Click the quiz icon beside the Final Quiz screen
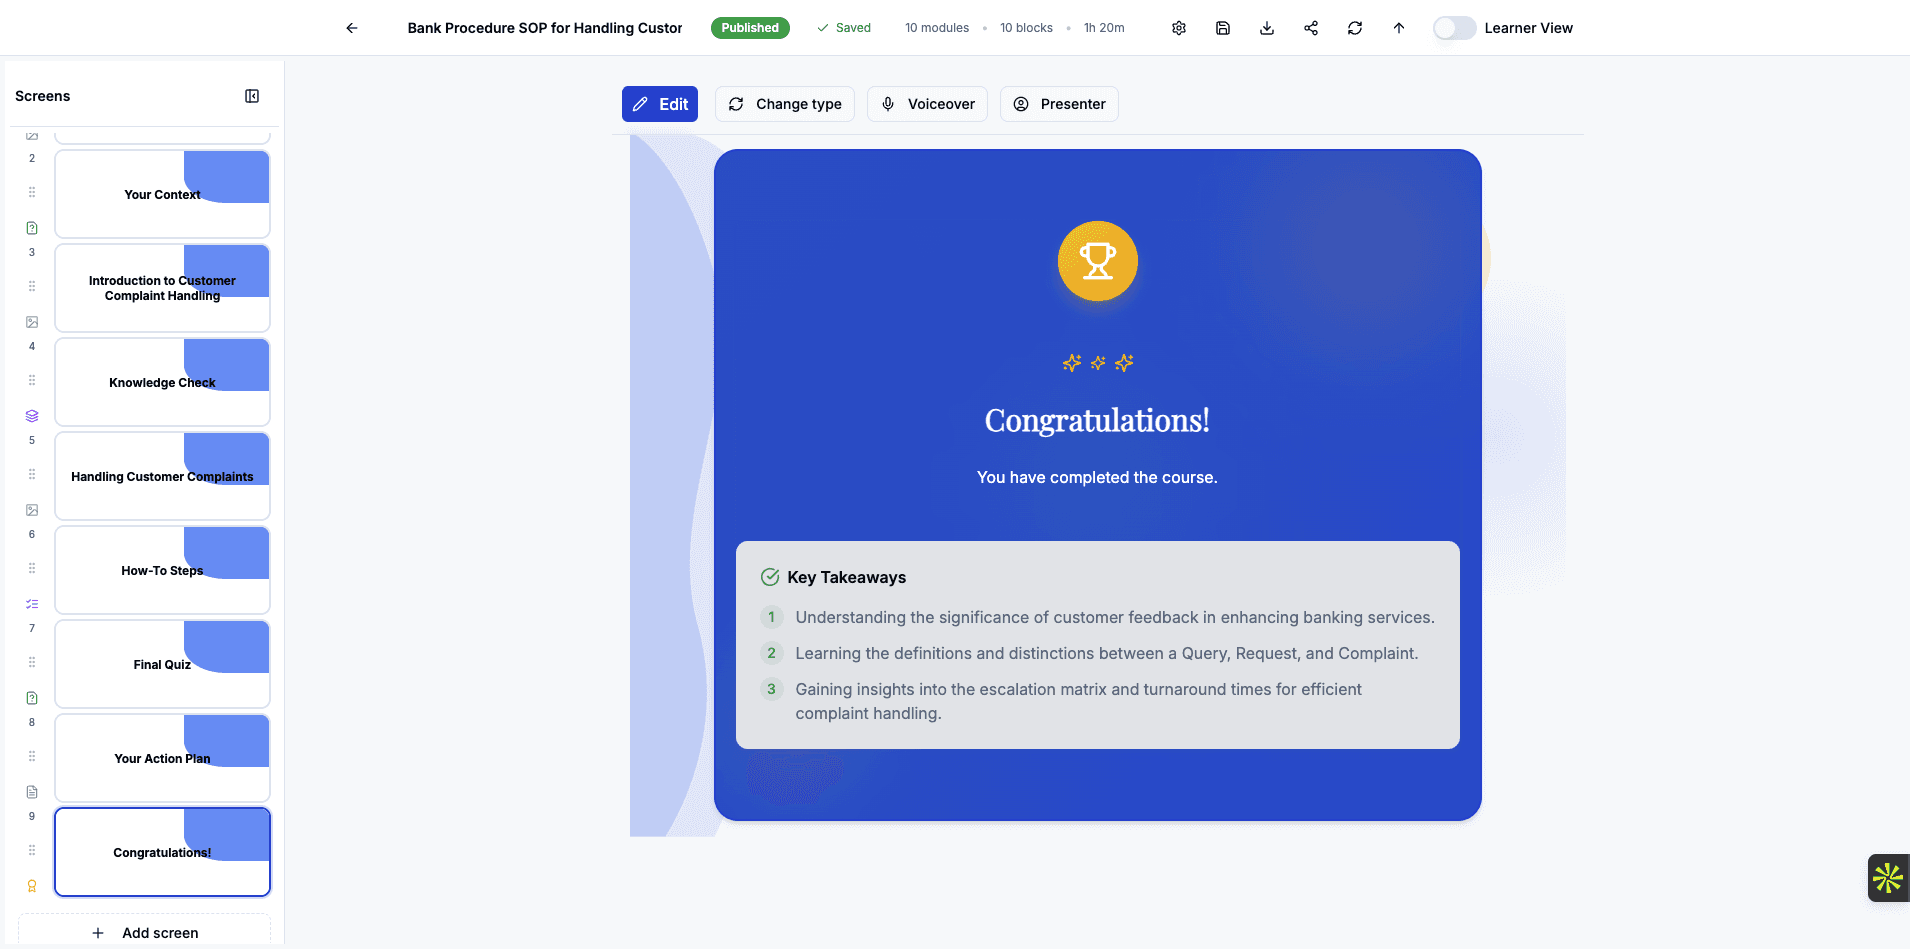Screen dimensions: 1910x949 tap(31, 697)
